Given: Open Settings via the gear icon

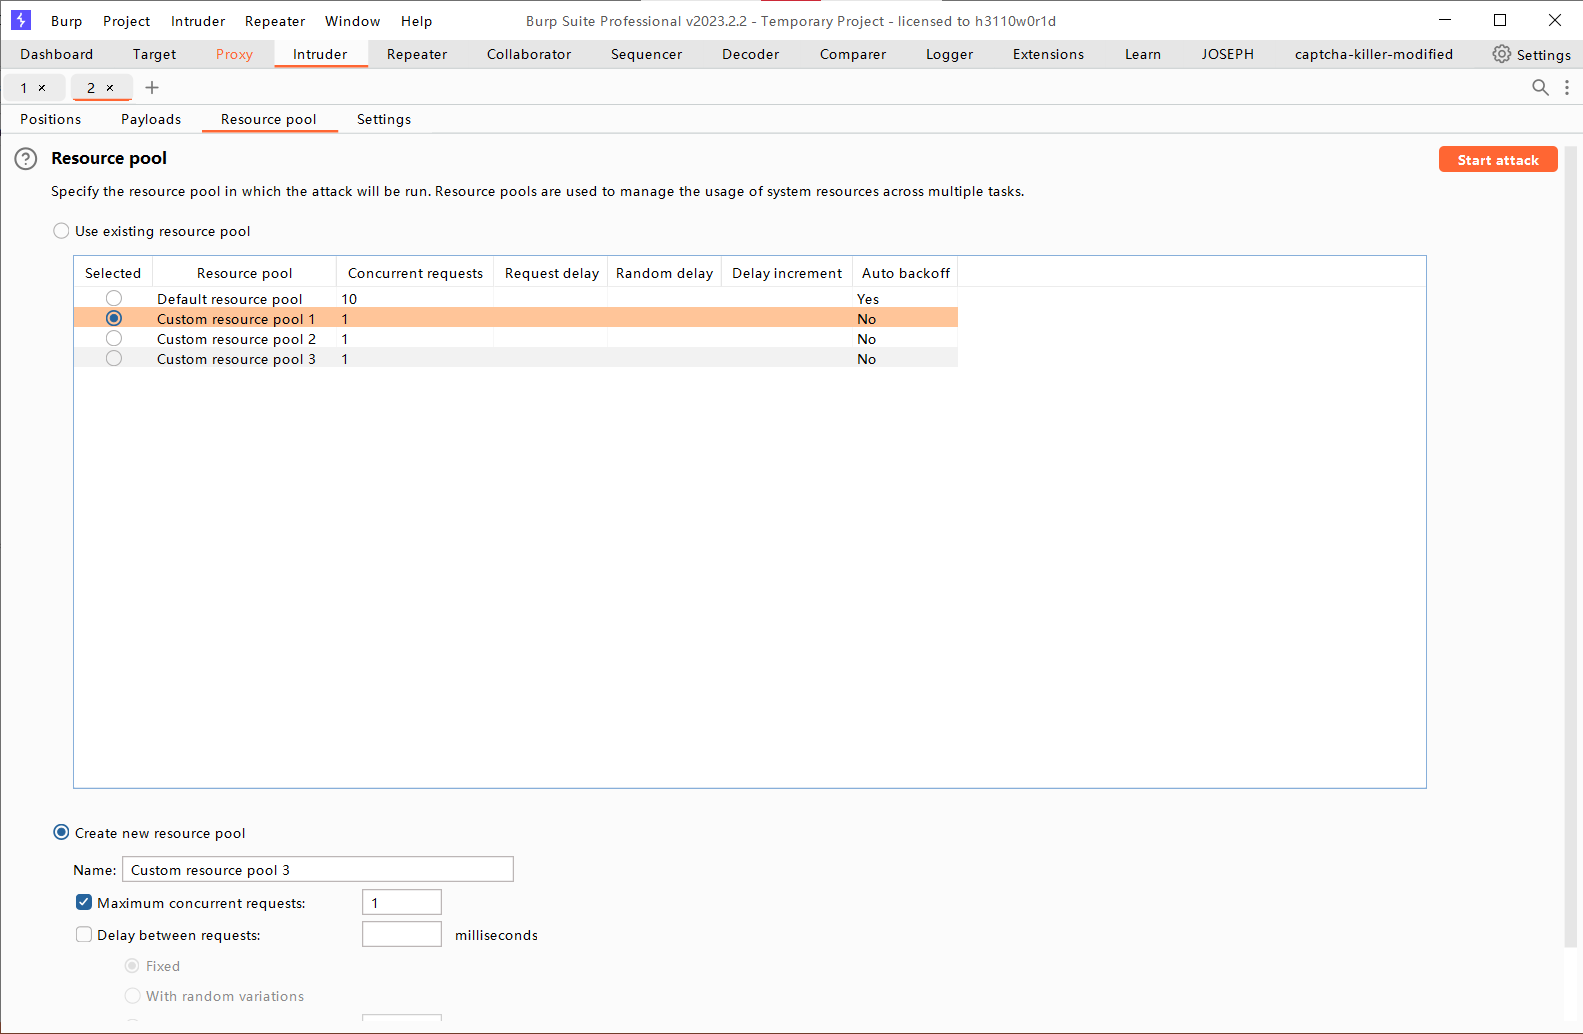Looking at the screenshot, I should coord(1502,54).
